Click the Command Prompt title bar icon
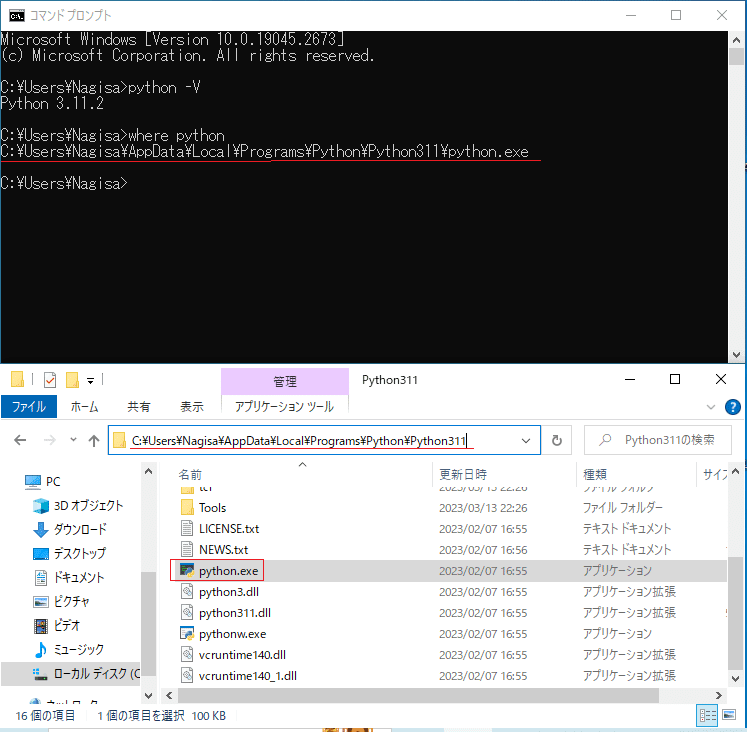This screenshot has width=747, height=732. click(17, 16)
